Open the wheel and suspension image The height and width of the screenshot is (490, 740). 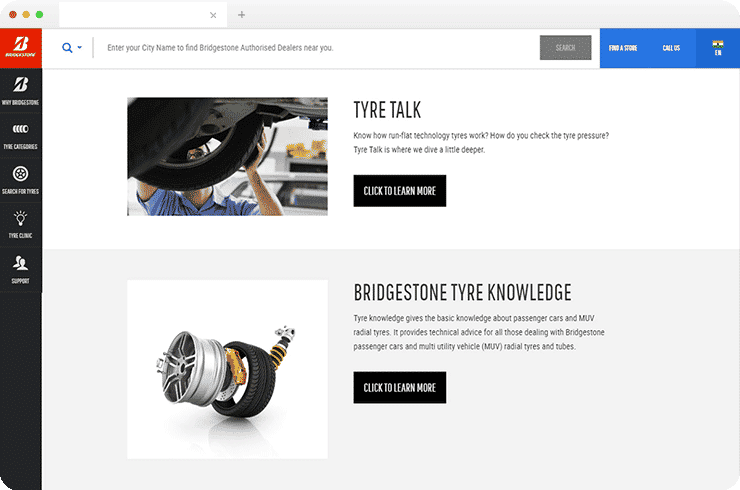pos(227,369)
